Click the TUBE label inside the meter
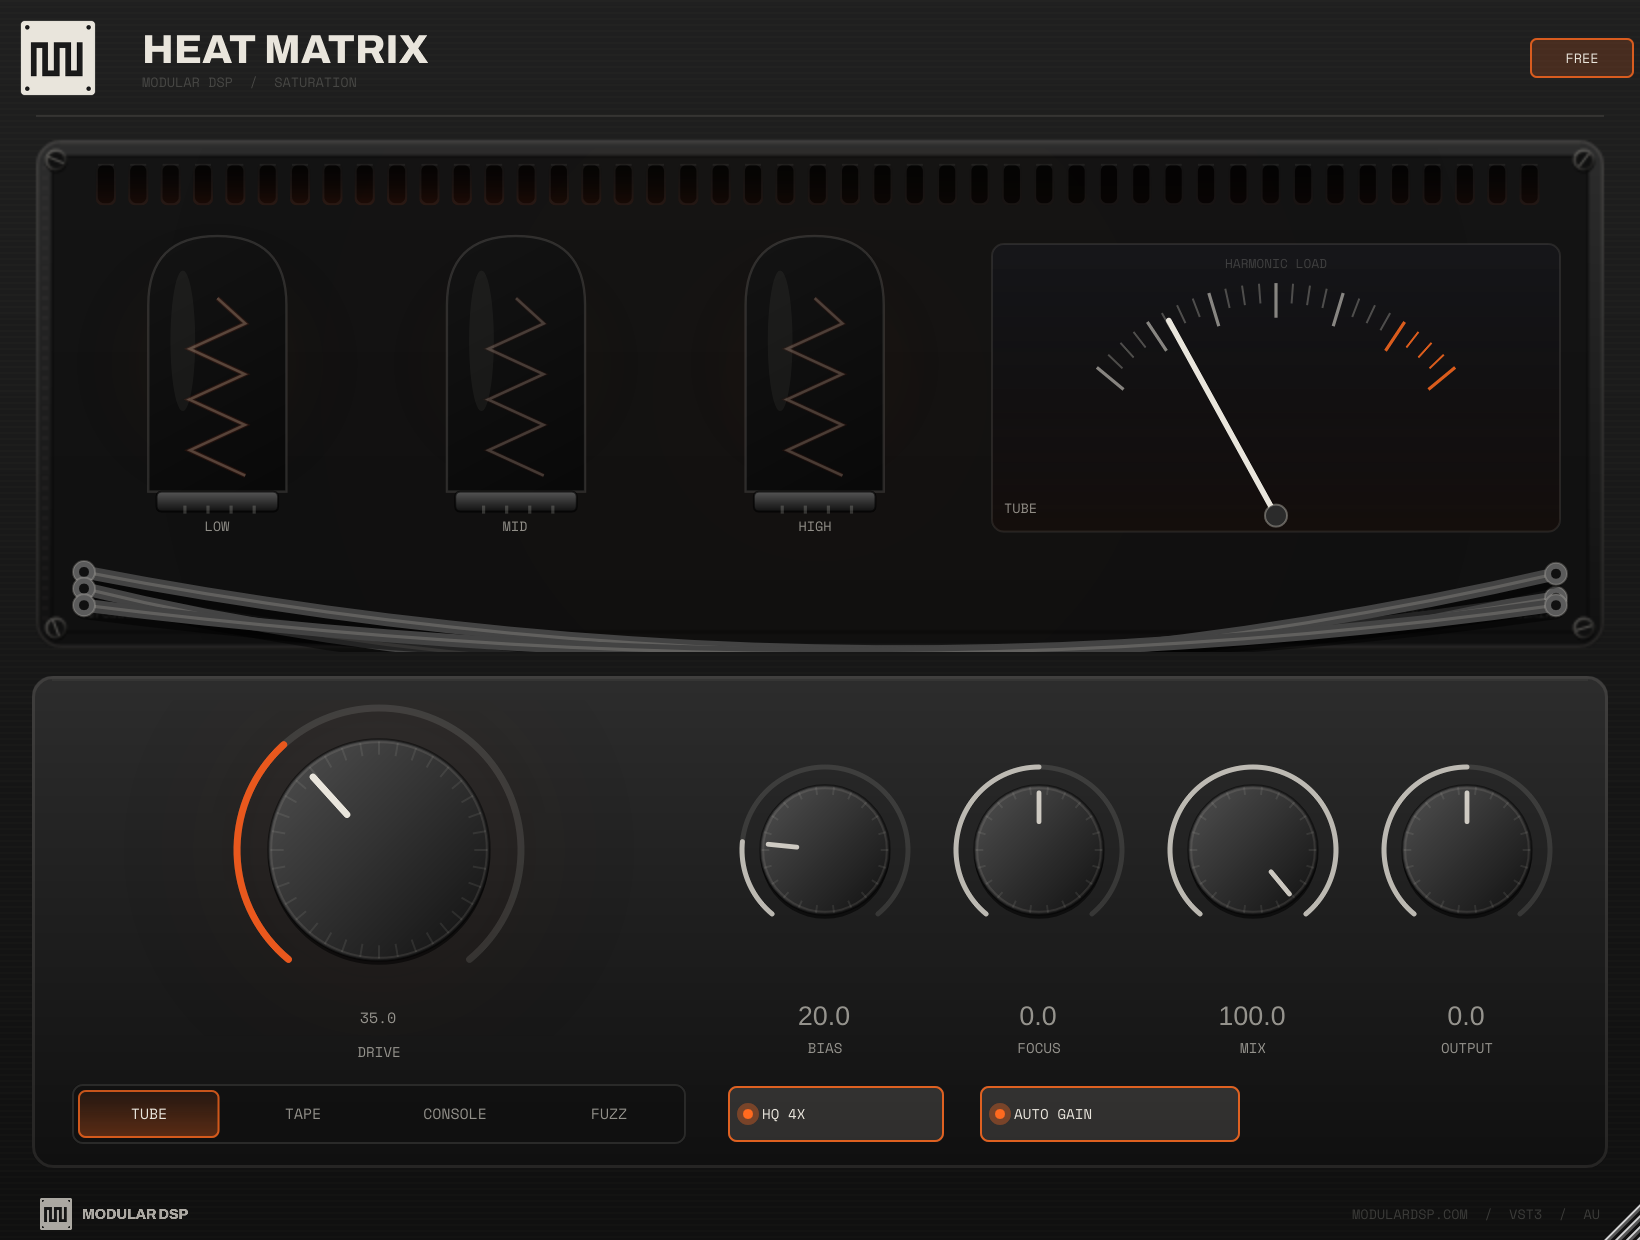The image size is (1640, 1240). coord(1020,509)
